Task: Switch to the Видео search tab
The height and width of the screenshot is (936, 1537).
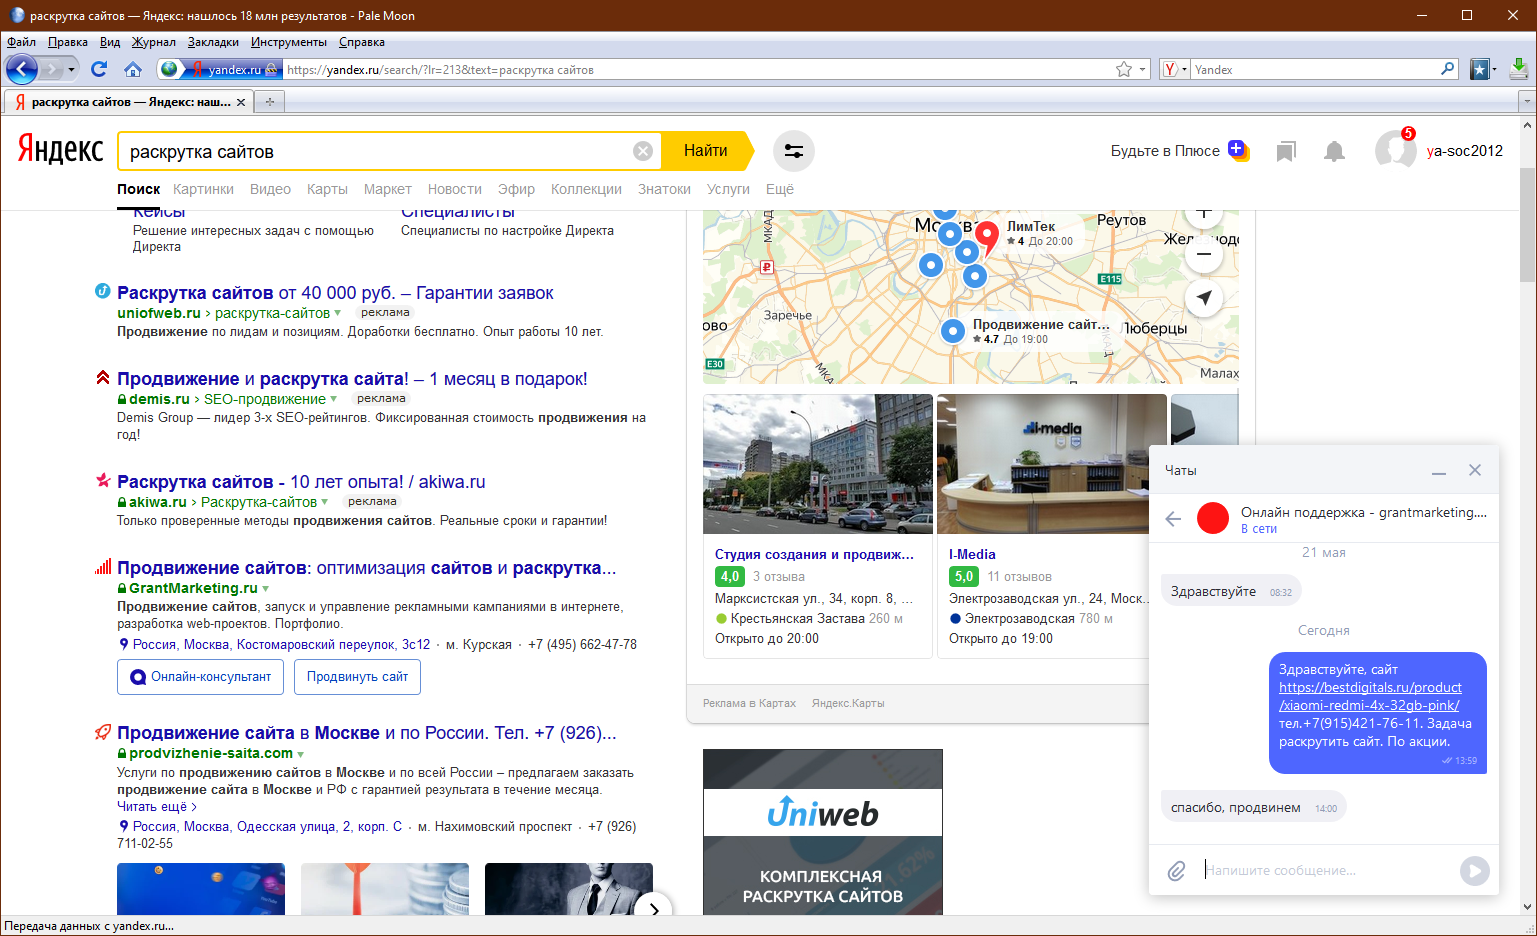Action: [270, 189]
